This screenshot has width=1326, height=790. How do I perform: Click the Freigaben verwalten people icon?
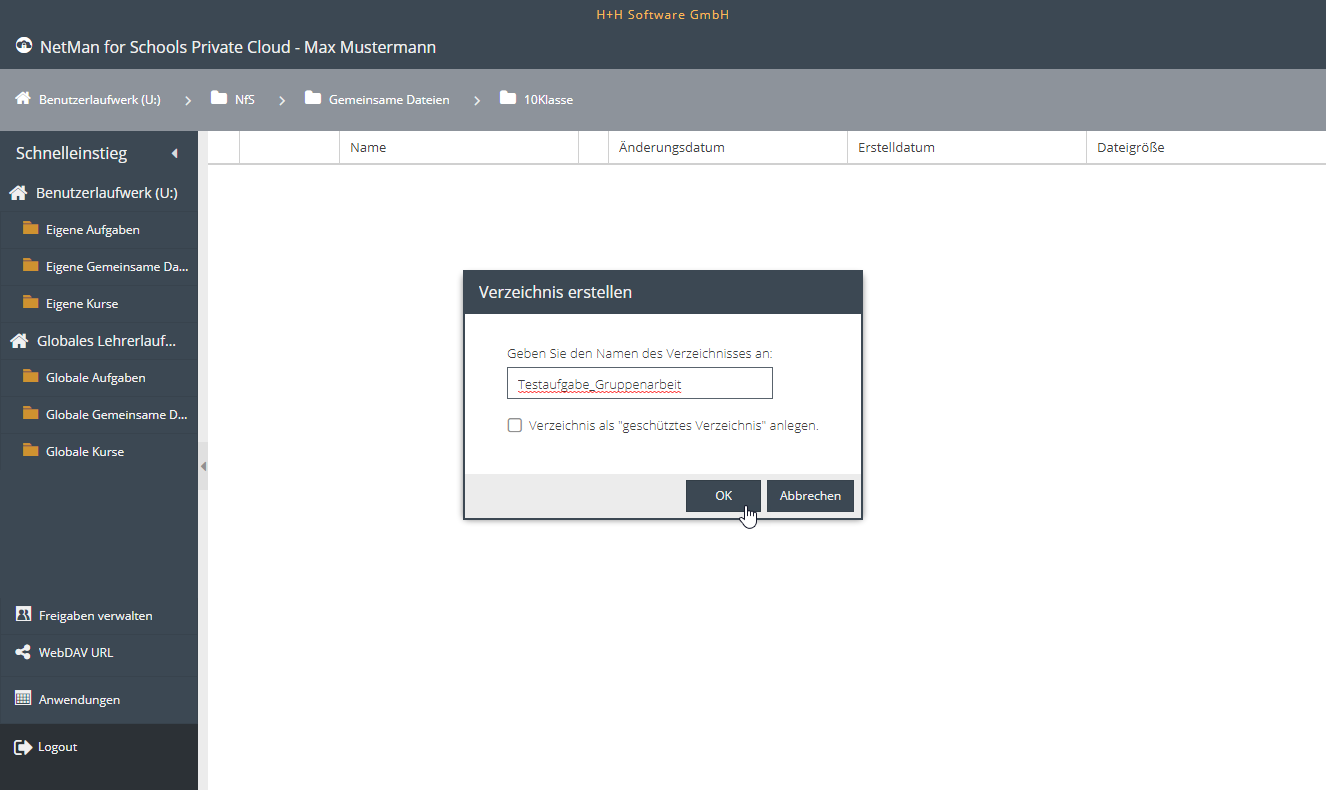(23, 615)
